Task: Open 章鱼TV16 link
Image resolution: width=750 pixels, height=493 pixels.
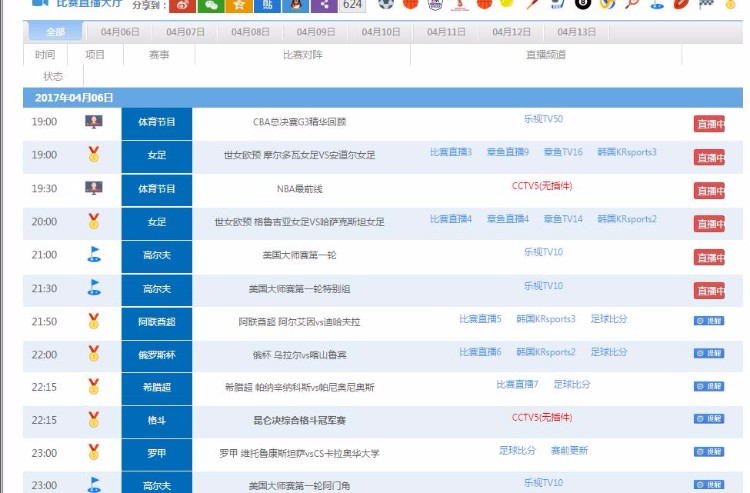Action: tap(563, 152)
